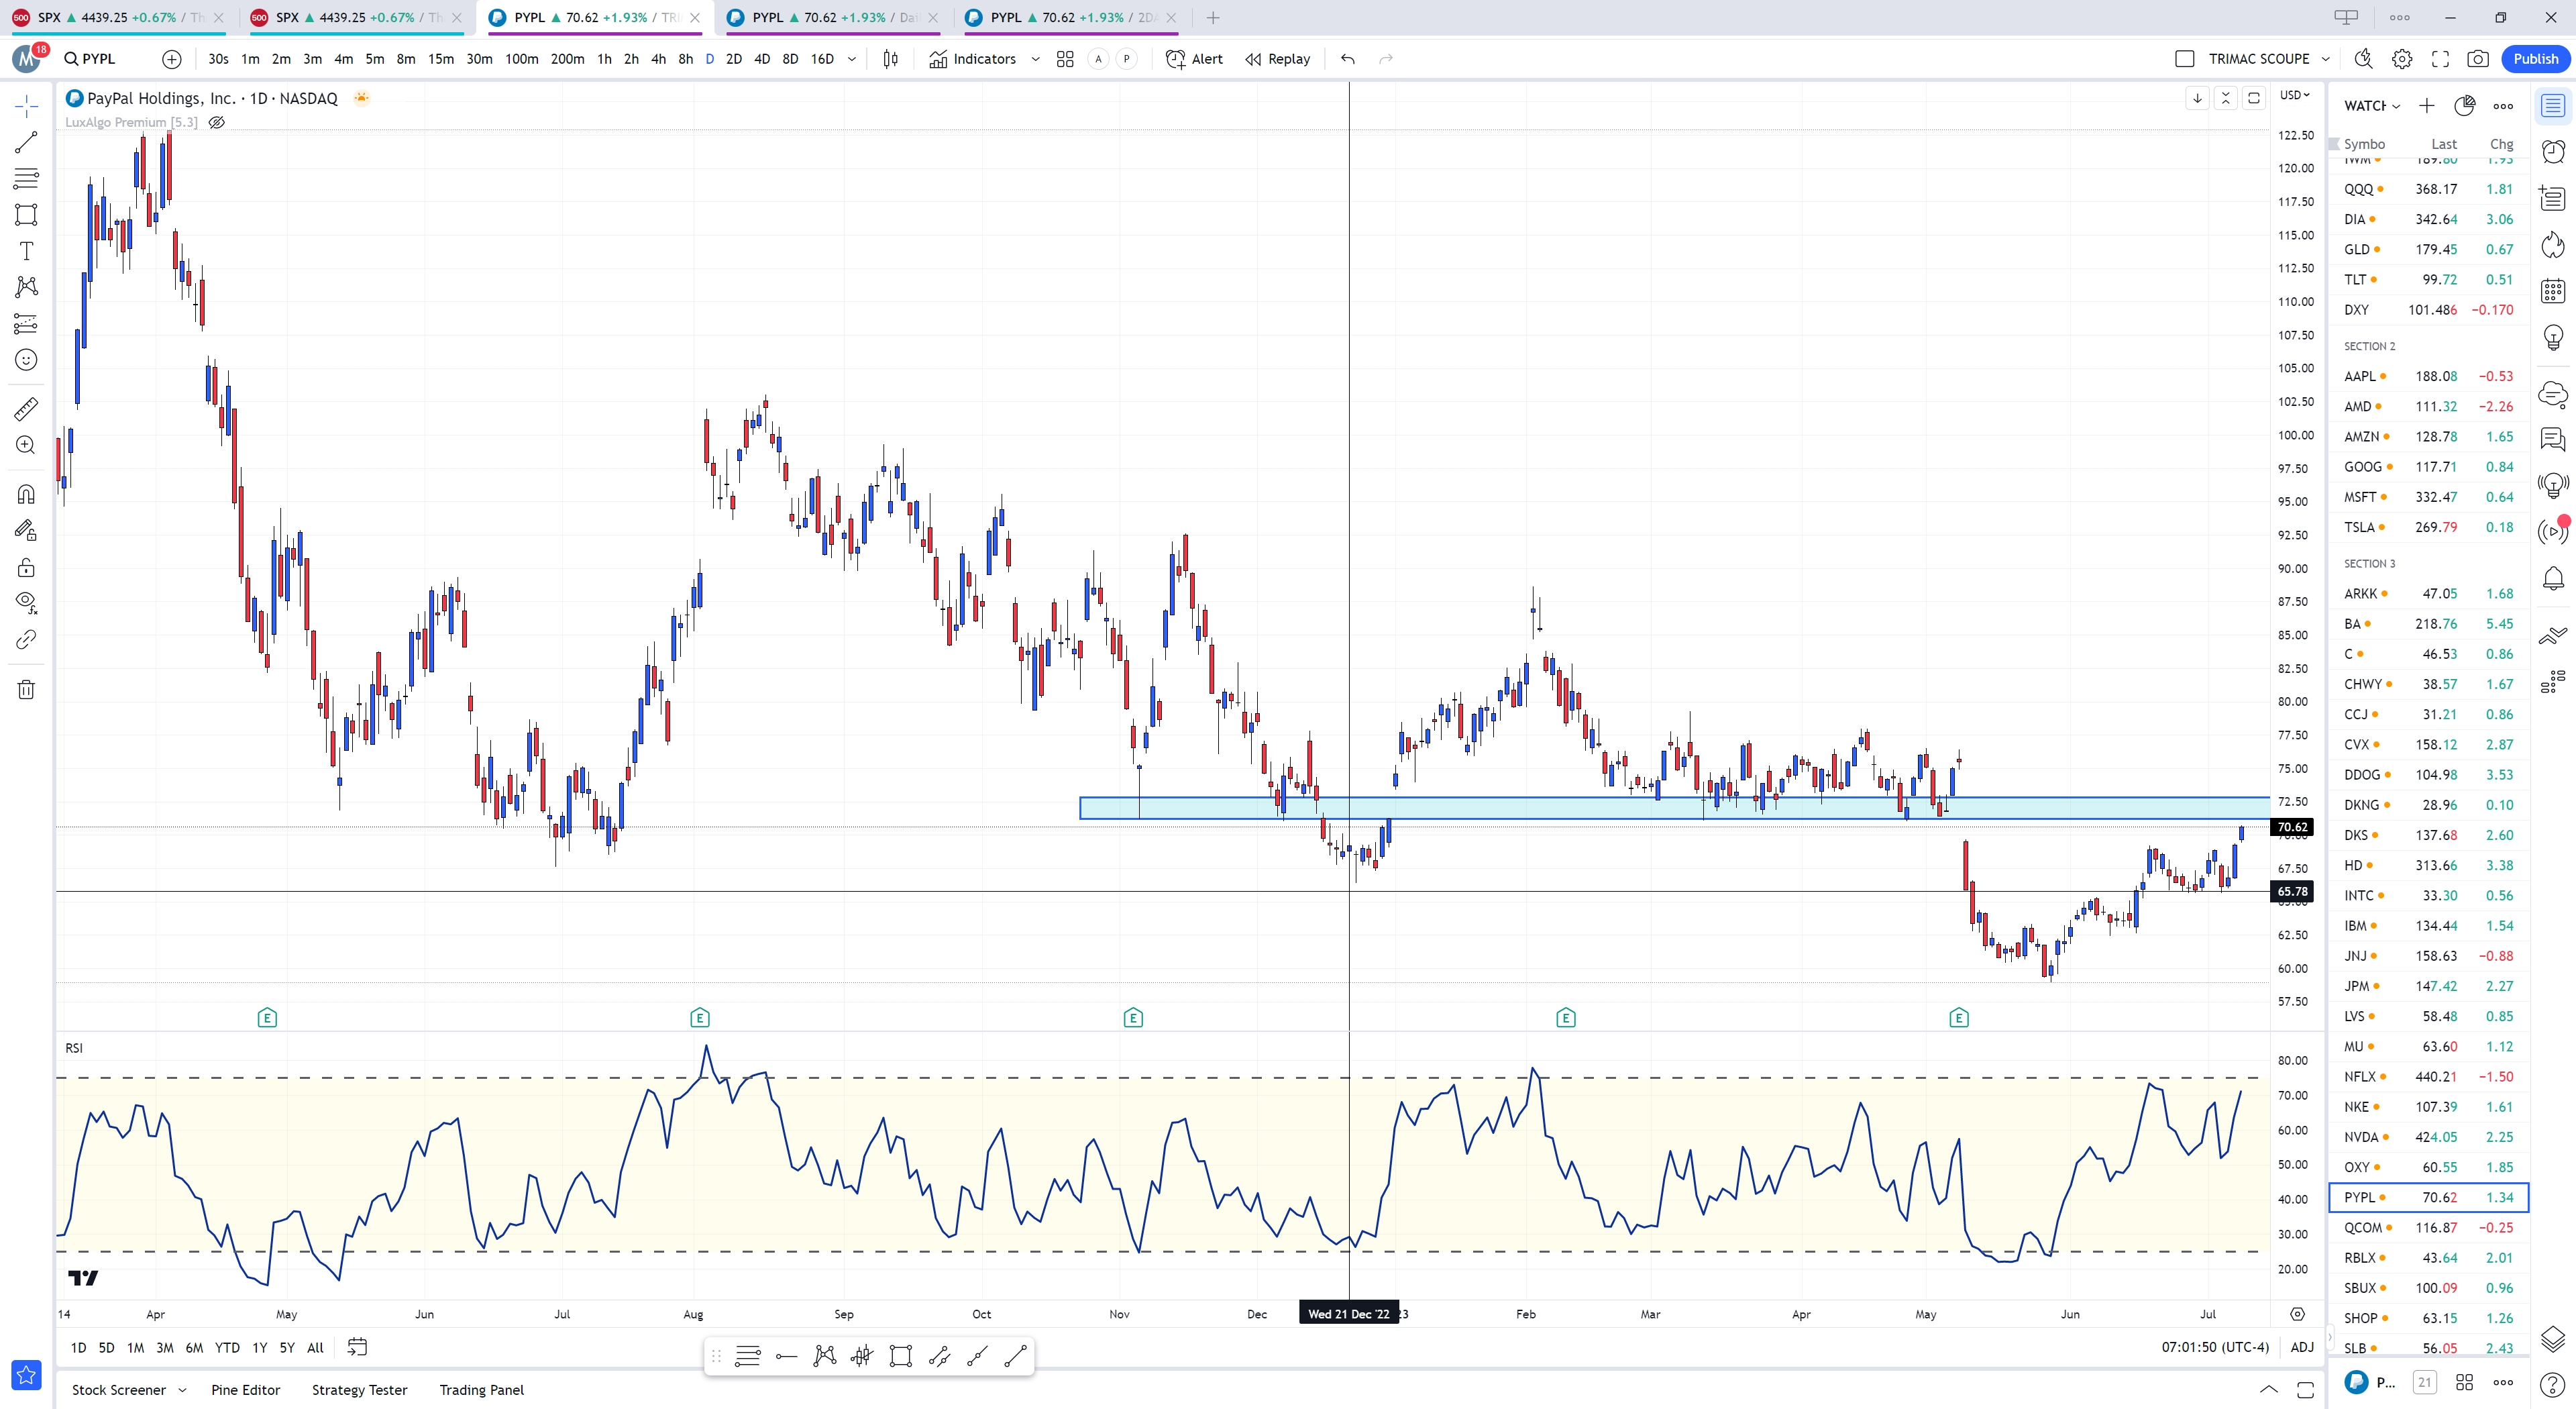Undo the last chart action
Image resolution: width=2576 pixels, height=1409 pixels.
pyautogui.click(x=1348, y=59)
